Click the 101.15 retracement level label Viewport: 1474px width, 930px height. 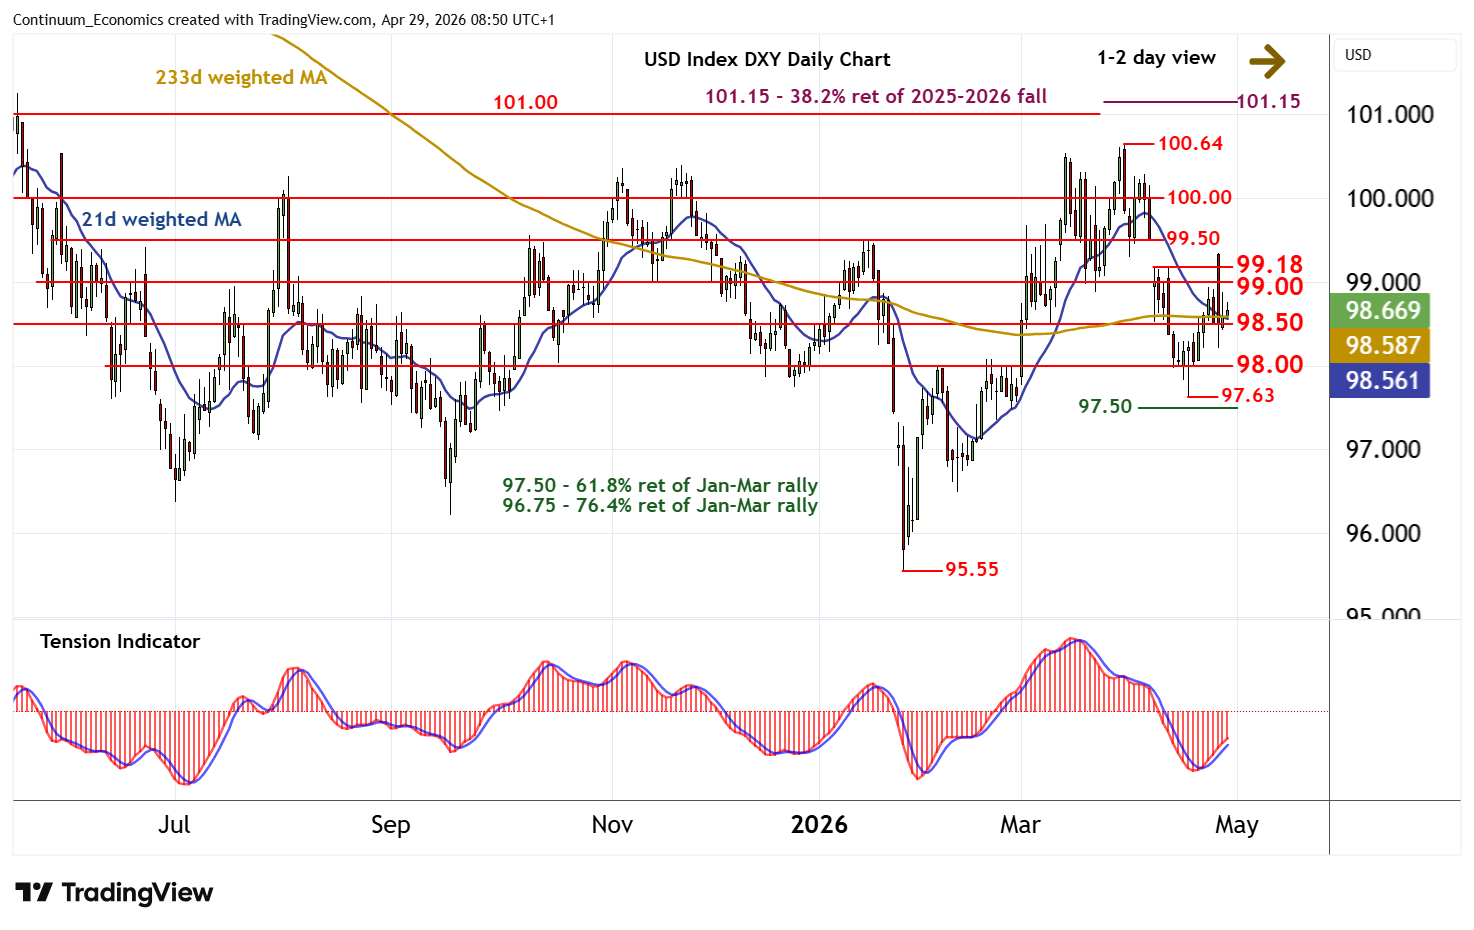point(1268,101)
